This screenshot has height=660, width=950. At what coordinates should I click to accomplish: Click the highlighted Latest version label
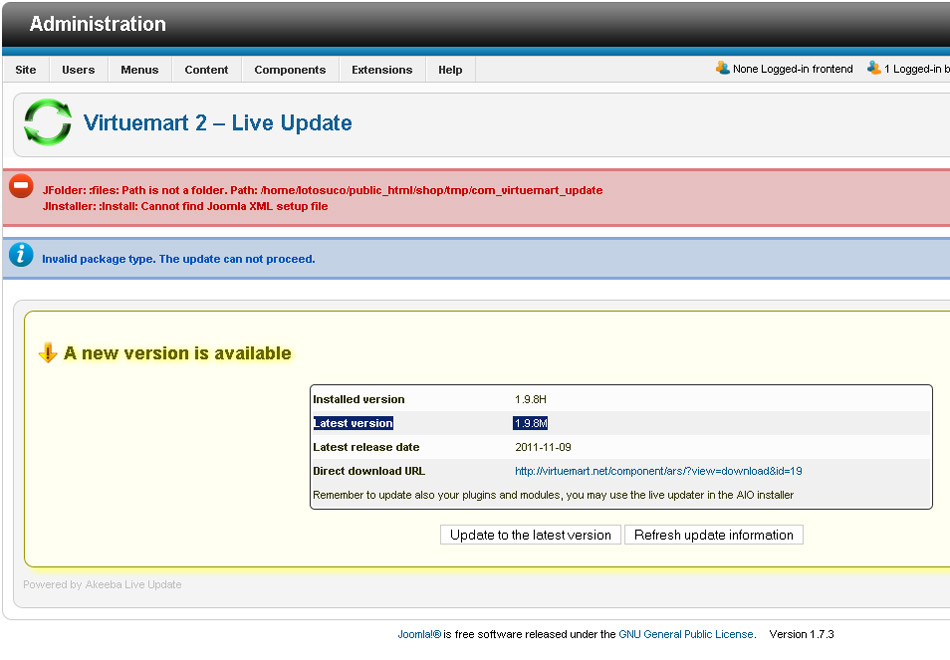pos(353,423)
